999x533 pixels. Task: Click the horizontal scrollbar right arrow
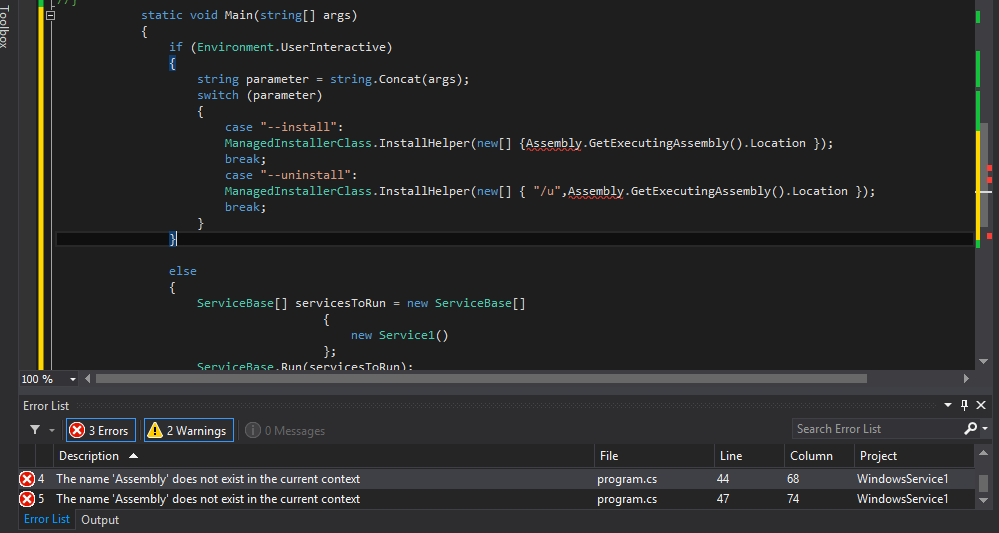tap(966, 379)
